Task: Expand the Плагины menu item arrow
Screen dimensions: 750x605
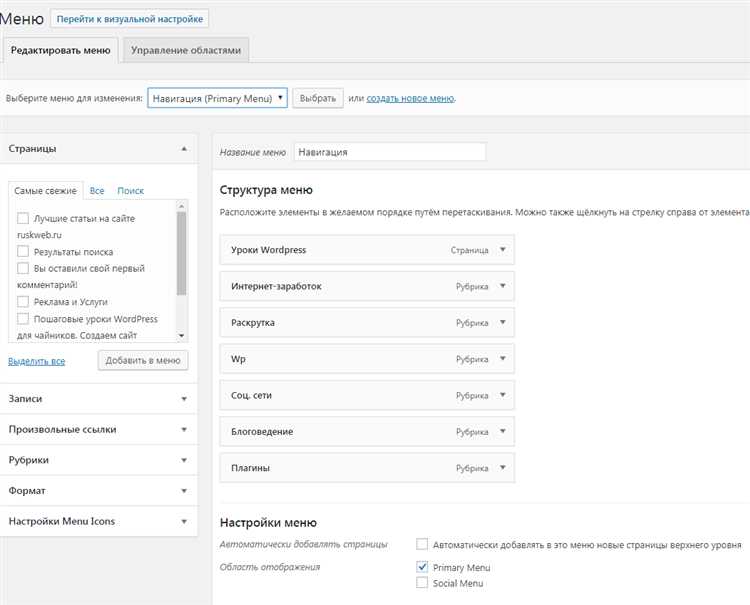Action: click(x=503, y=468)
